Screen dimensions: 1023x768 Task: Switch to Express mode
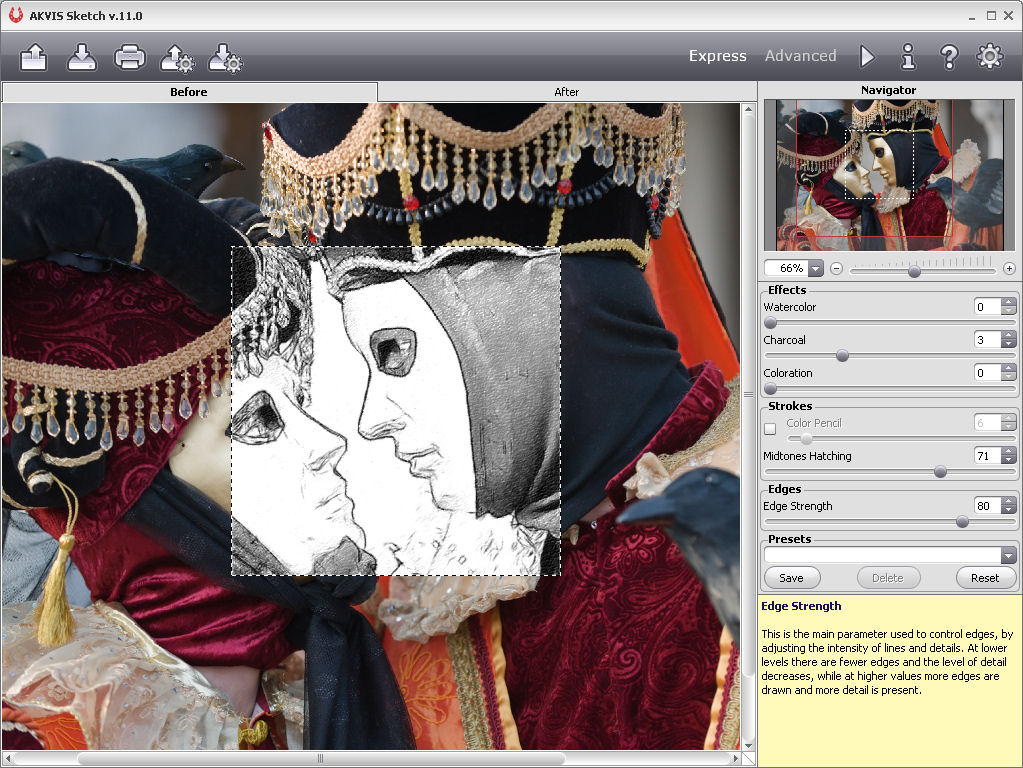[x=717, y=56]
